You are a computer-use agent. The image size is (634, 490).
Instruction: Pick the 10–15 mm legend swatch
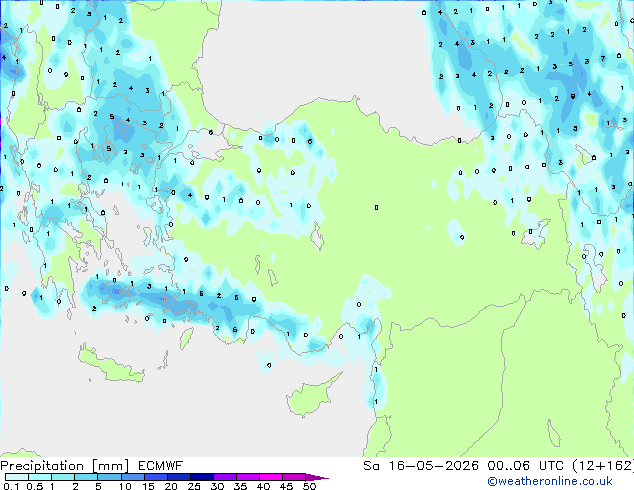132,477
